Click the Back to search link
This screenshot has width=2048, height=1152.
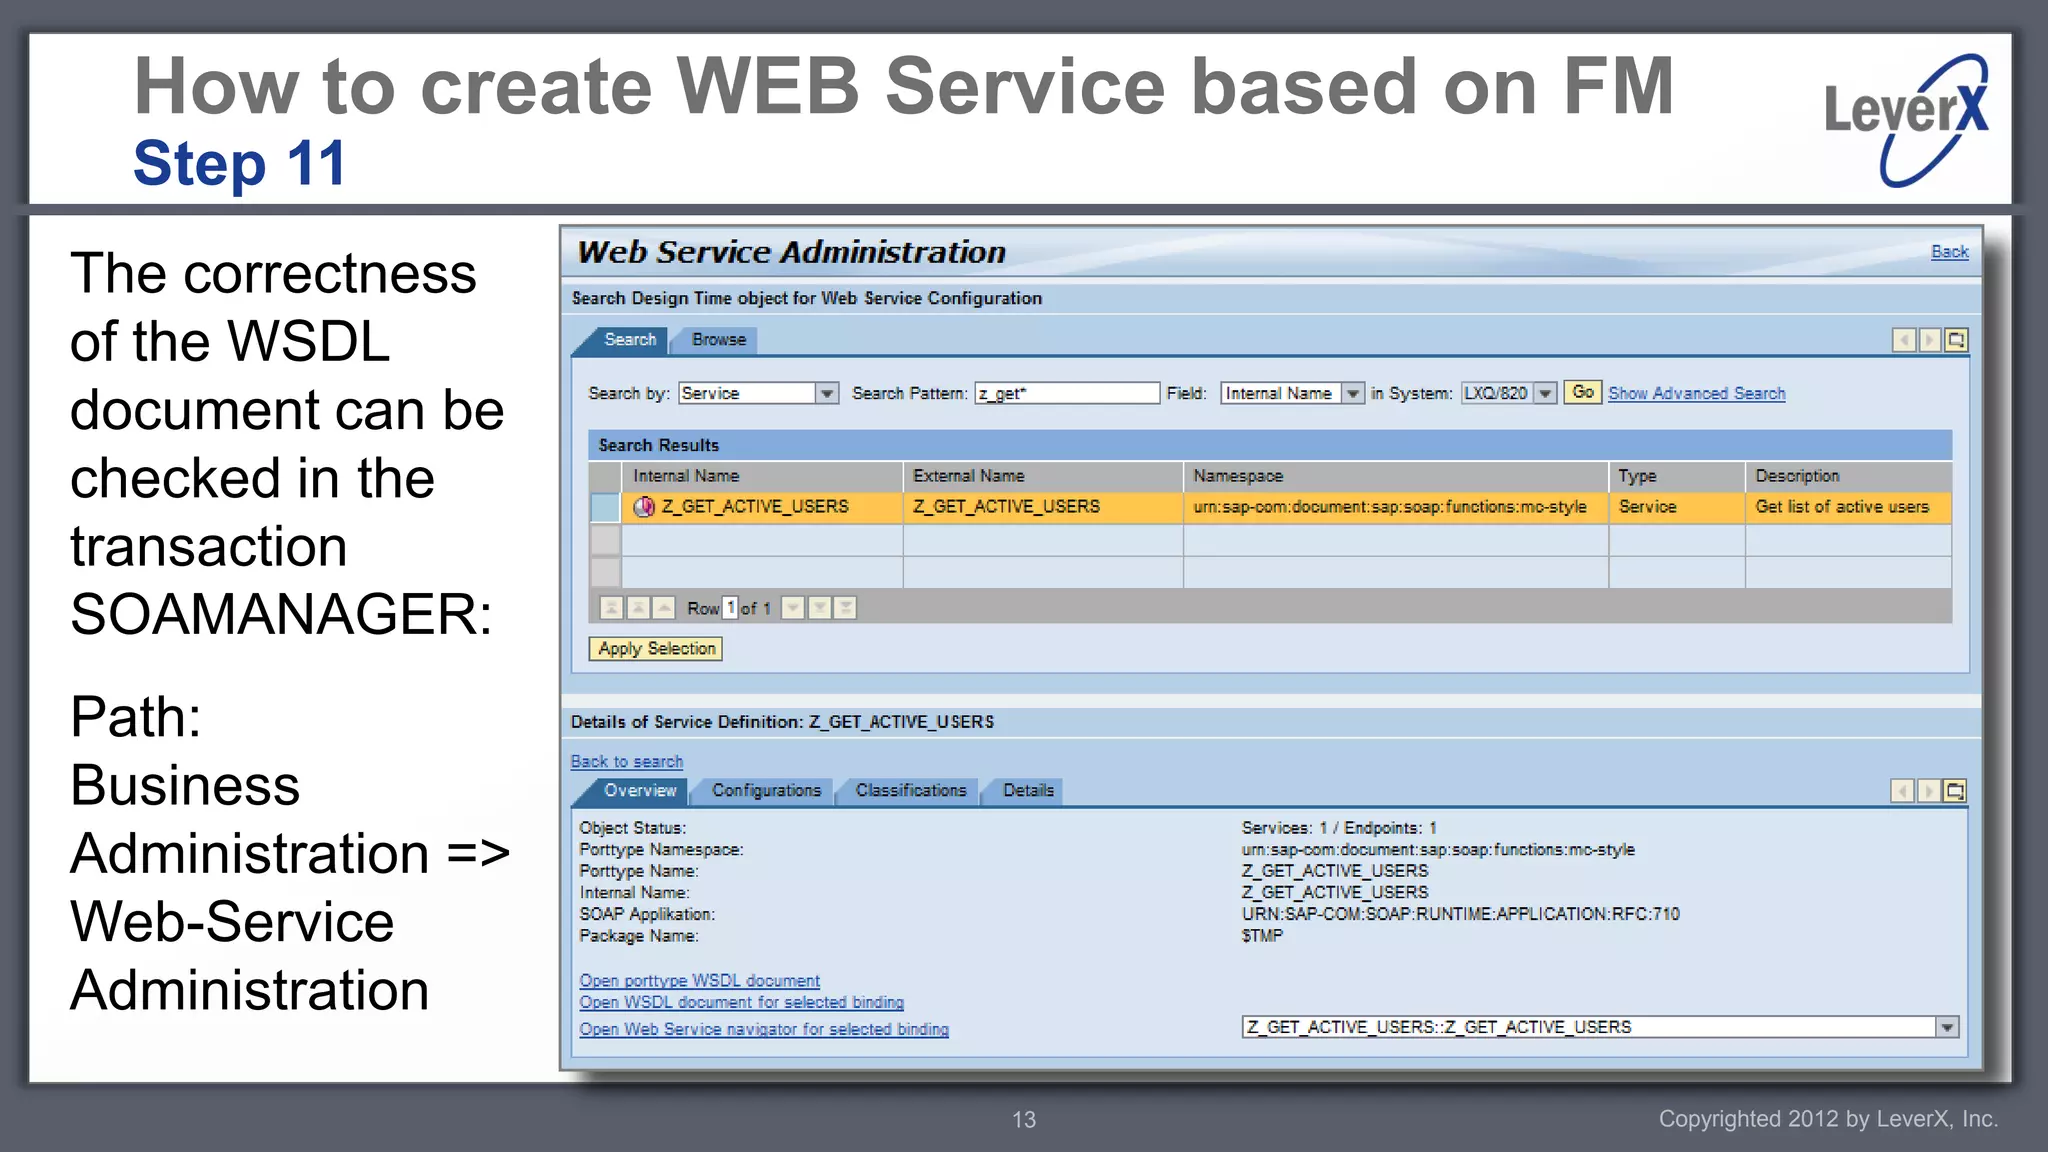click(627, 762)
